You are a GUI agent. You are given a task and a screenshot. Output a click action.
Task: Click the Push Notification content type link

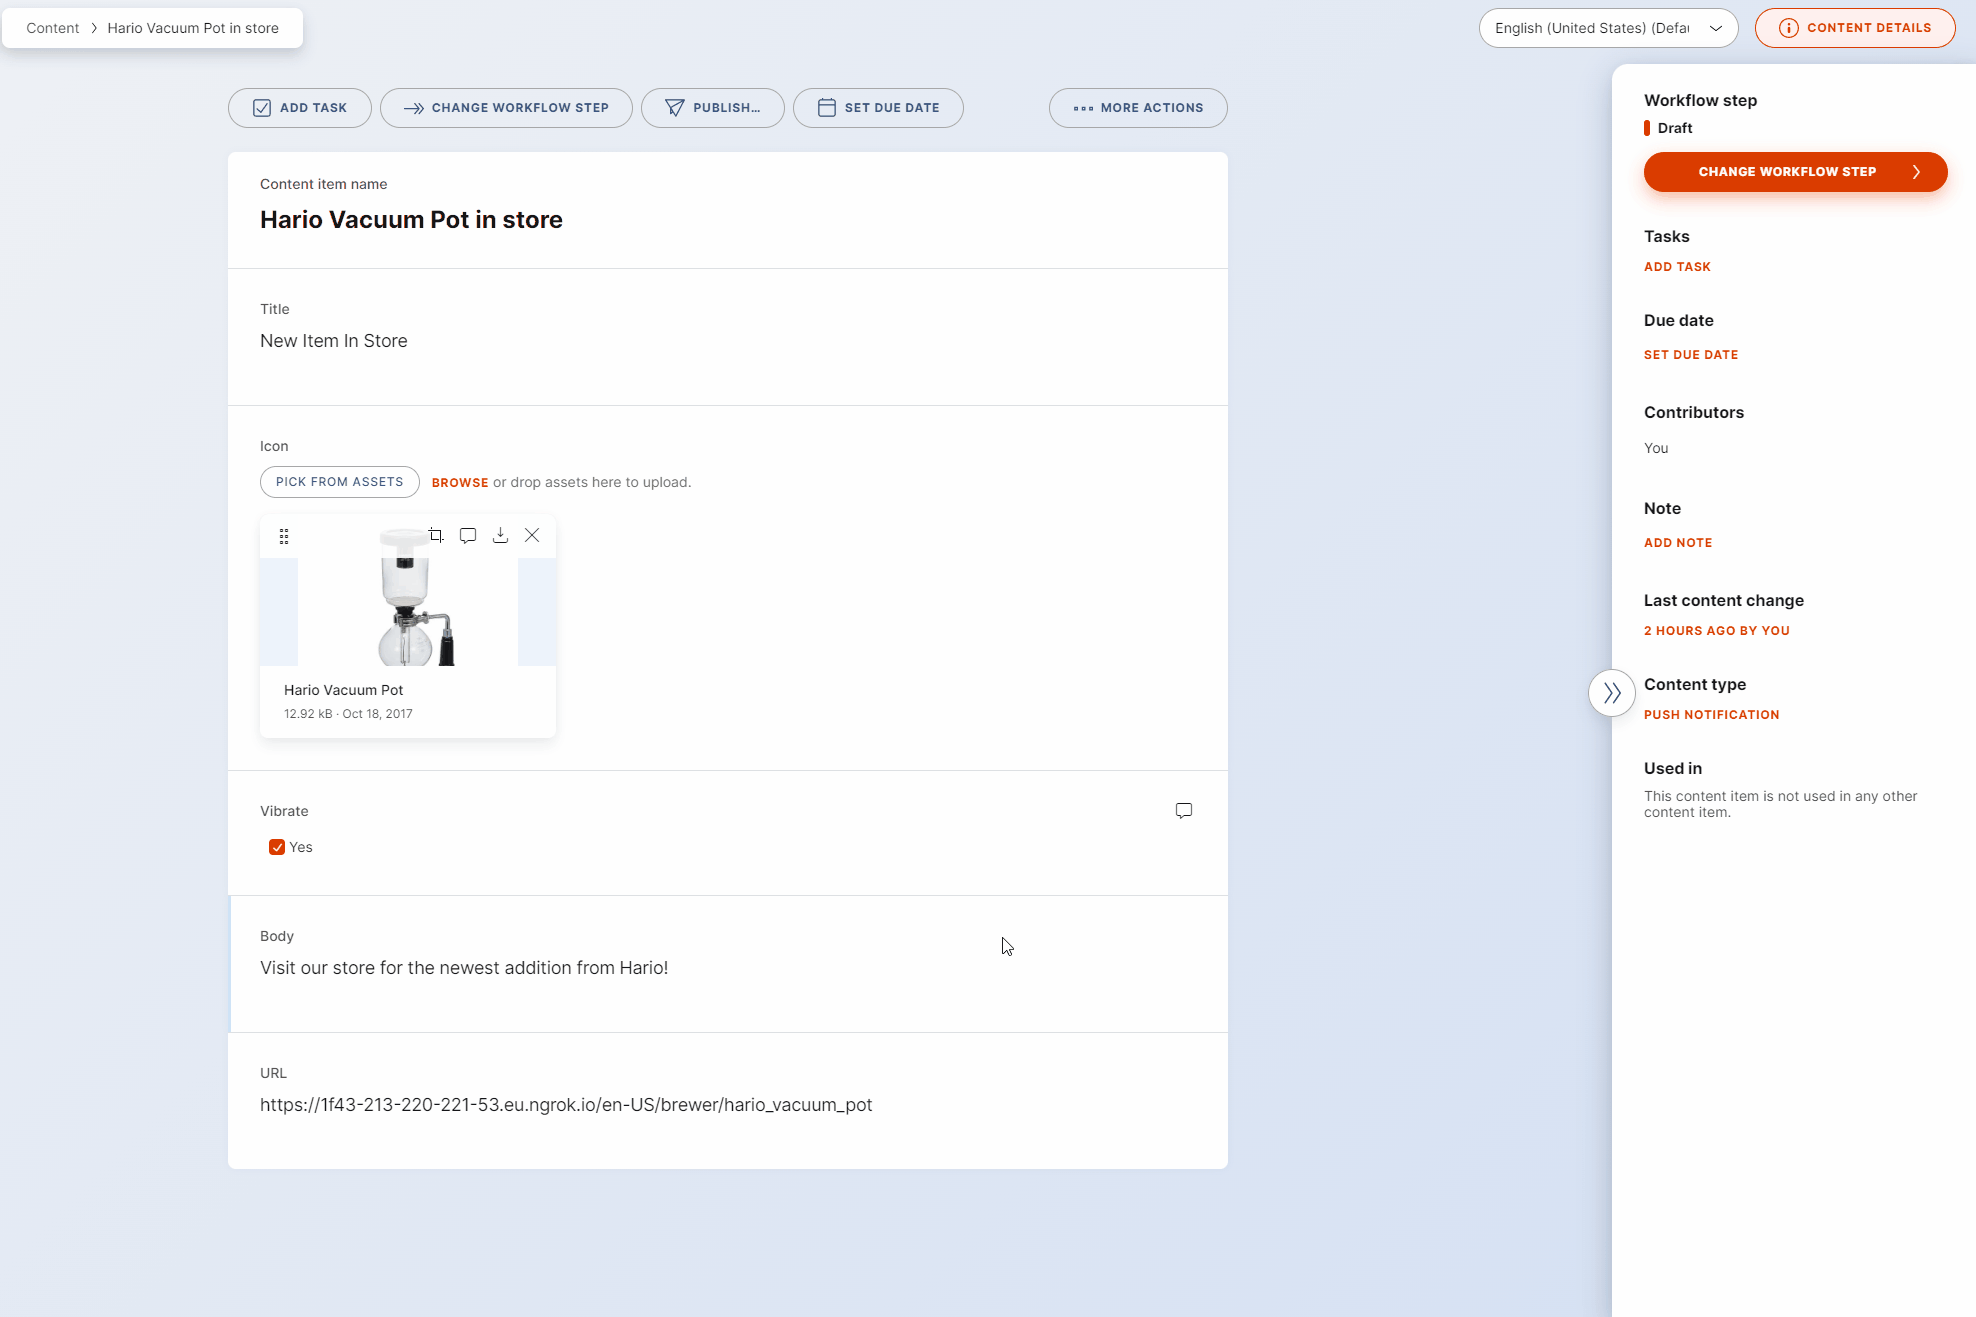1711,715
